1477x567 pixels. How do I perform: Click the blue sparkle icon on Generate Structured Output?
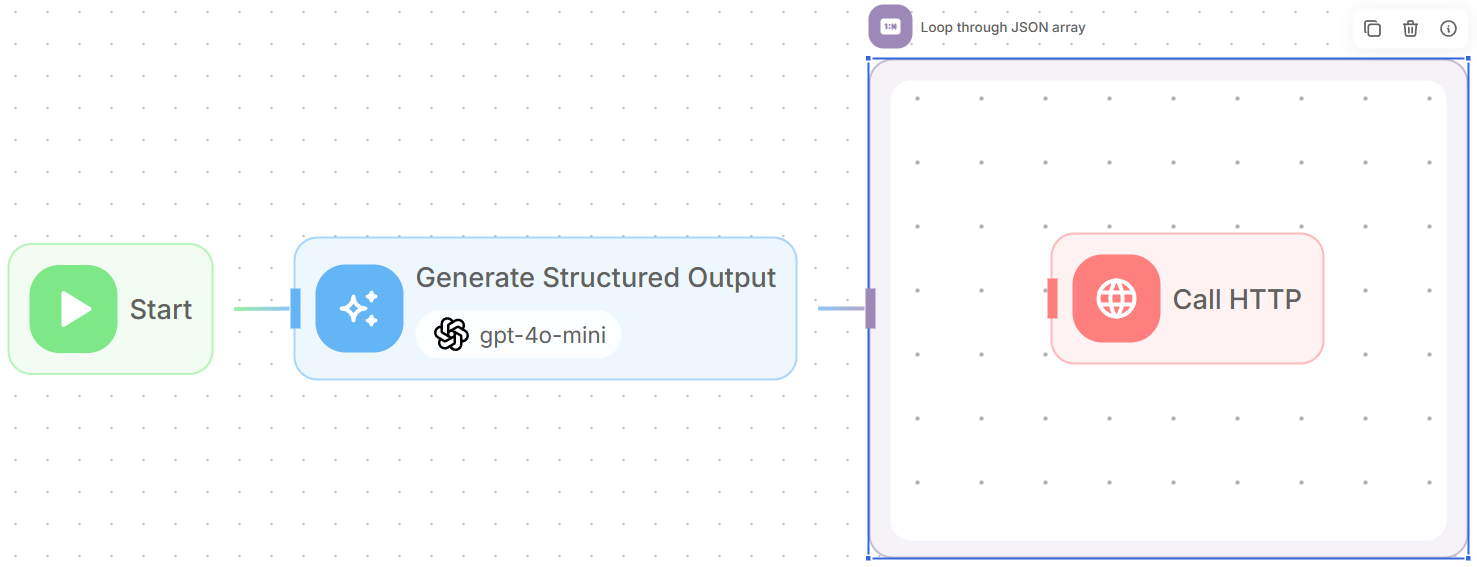click(x=359, y=308)
